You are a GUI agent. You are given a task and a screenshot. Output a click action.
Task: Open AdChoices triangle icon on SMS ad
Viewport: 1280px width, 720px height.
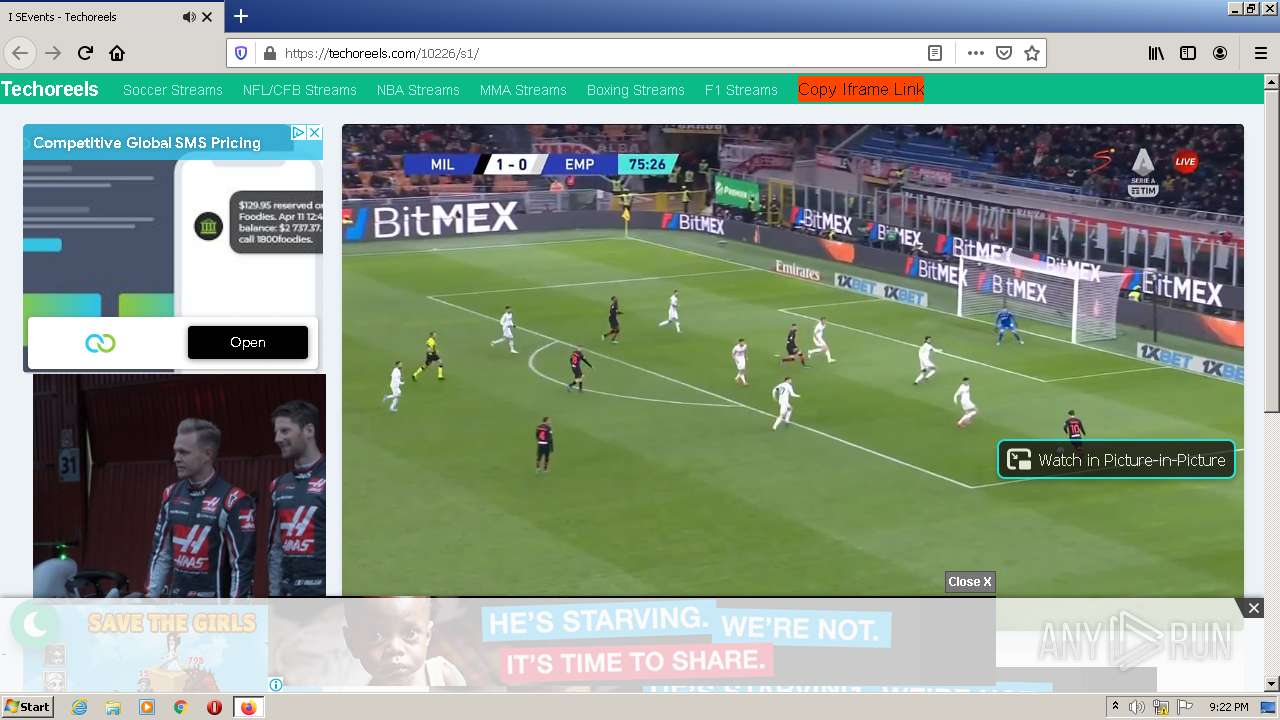298,132
